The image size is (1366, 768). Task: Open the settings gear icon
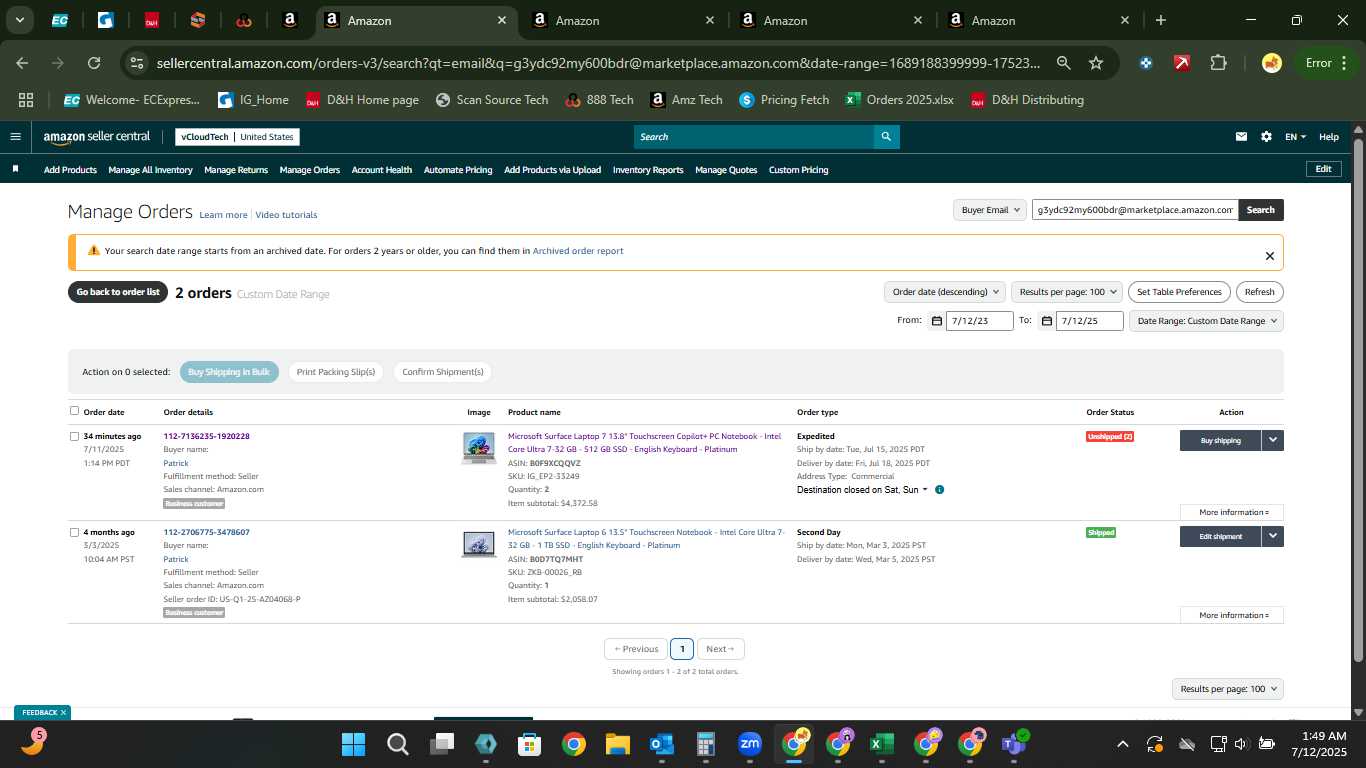tap(1266, 137)
